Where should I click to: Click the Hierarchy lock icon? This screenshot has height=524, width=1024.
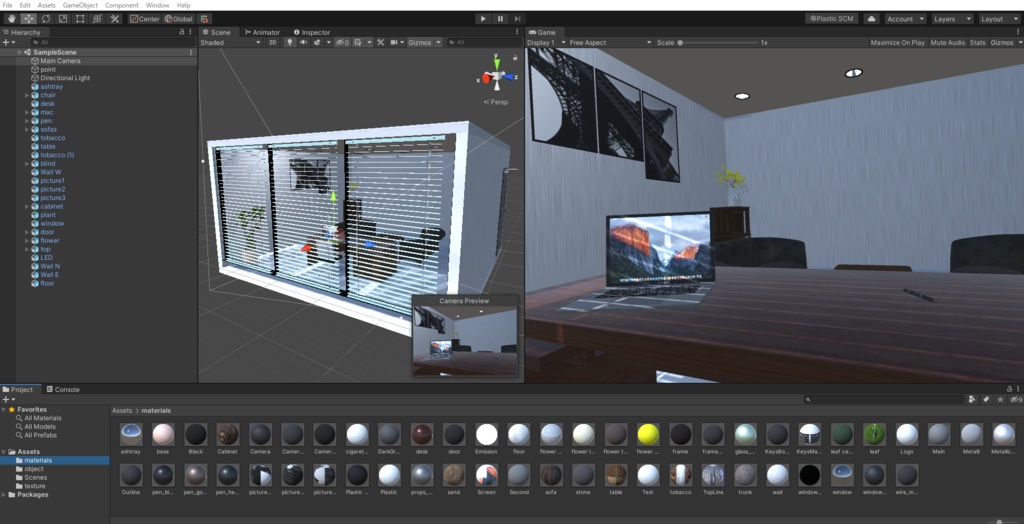(182, 32)
